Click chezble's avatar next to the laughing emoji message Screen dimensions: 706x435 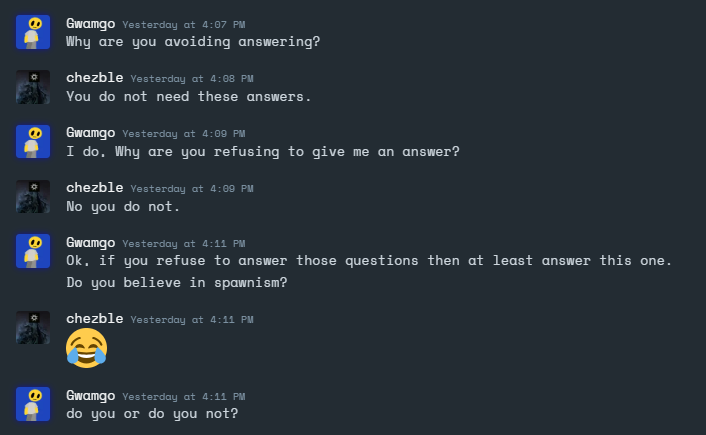coord(33,327)
